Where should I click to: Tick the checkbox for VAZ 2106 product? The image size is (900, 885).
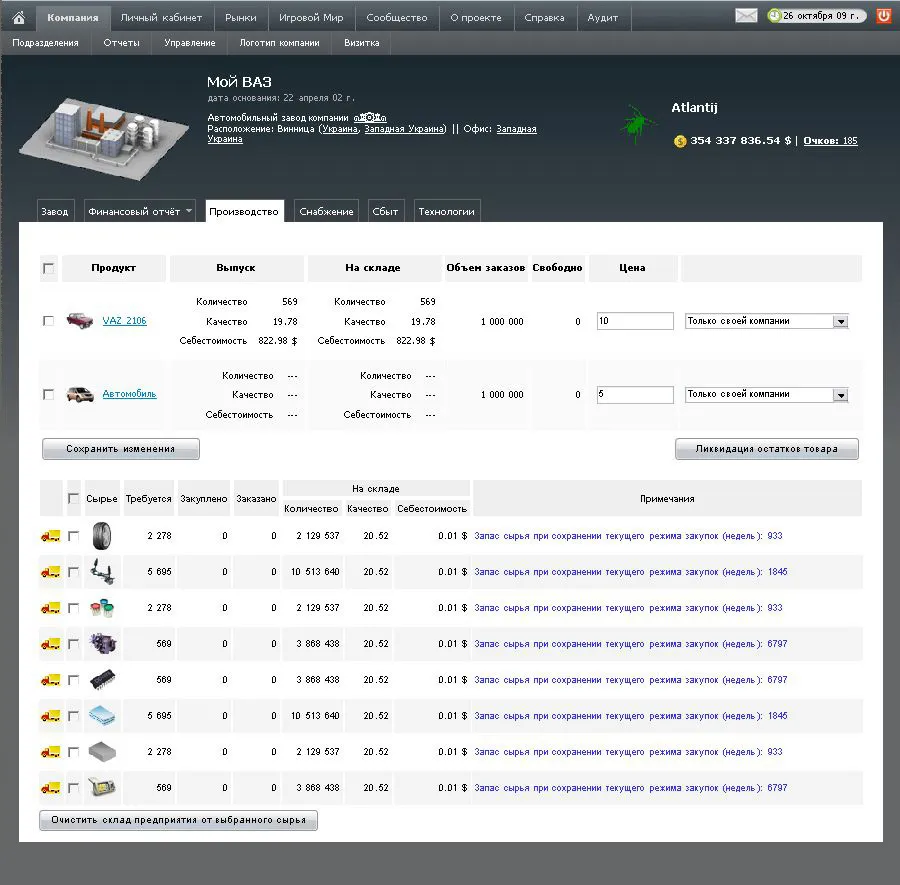(49, 321)
